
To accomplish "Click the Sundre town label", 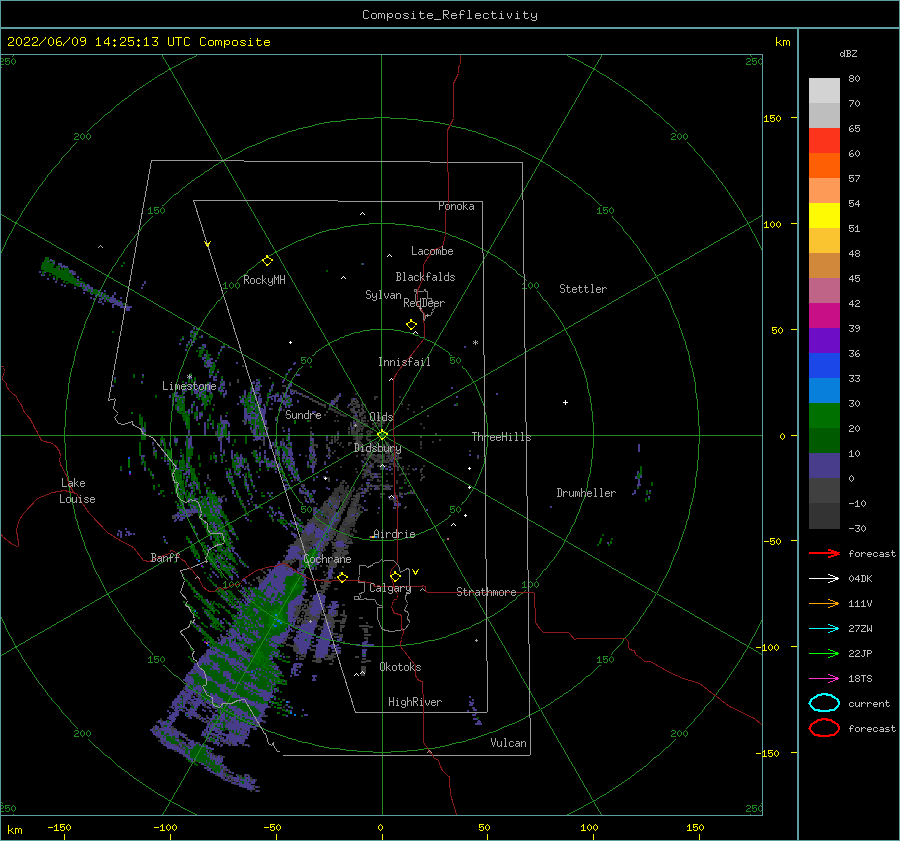I will (303, 414).
